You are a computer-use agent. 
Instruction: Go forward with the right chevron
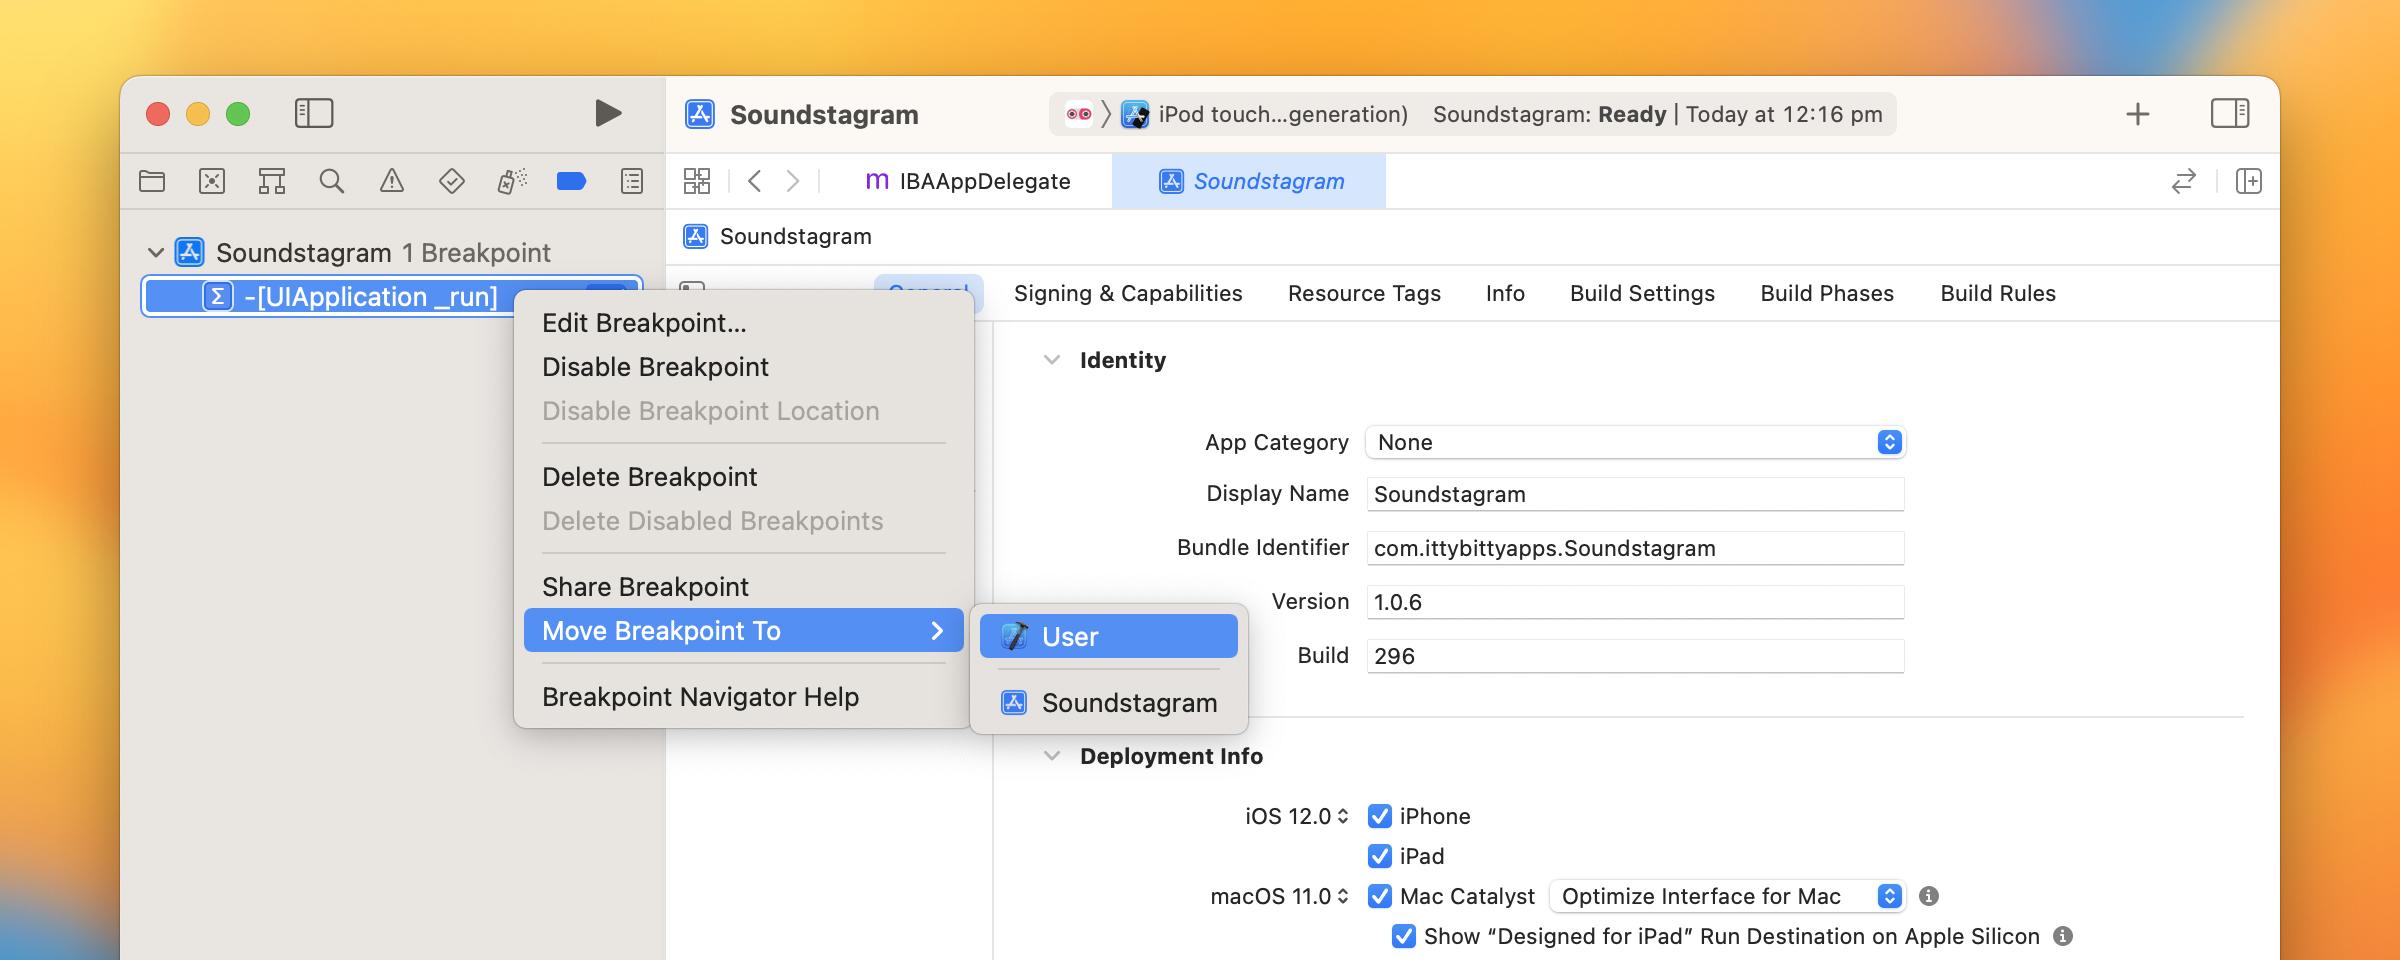click(x=793, y=181)
